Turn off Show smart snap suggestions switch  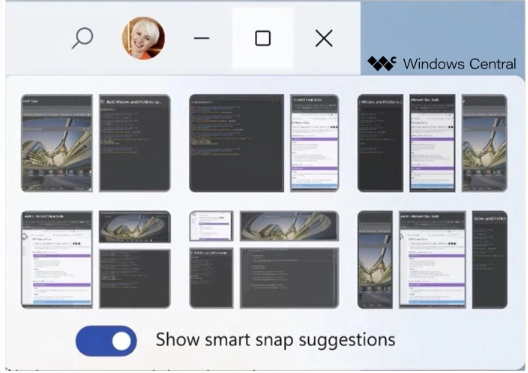(106, 341)
